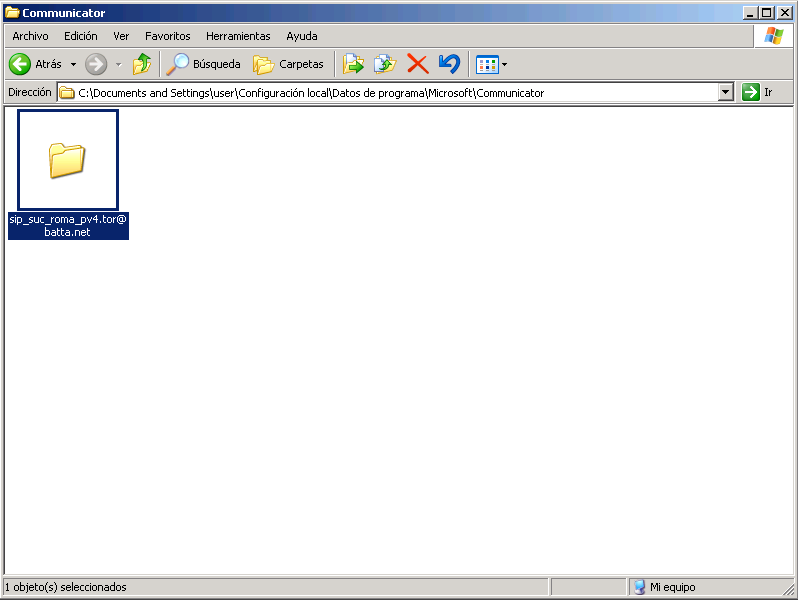Click '1 objeto(s) seleccionados' status text

point(66,587)
